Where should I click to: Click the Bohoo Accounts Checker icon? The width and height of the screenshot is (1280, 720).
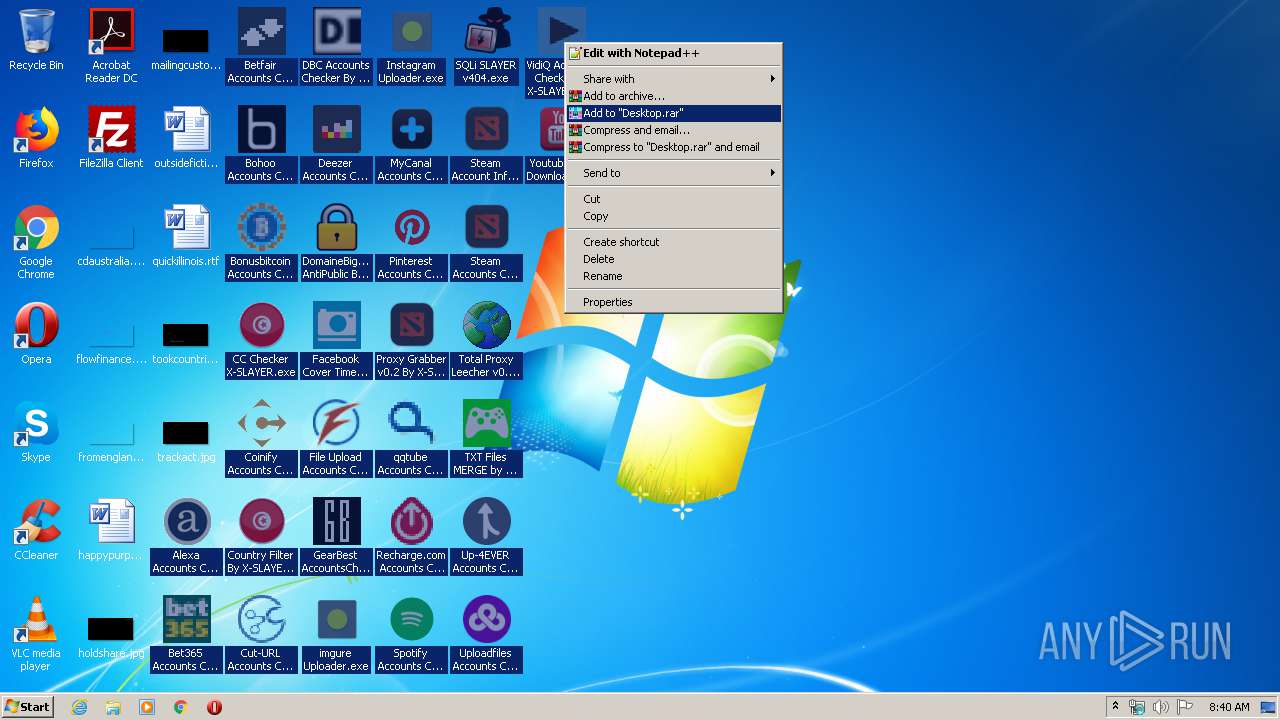point(261,144)
